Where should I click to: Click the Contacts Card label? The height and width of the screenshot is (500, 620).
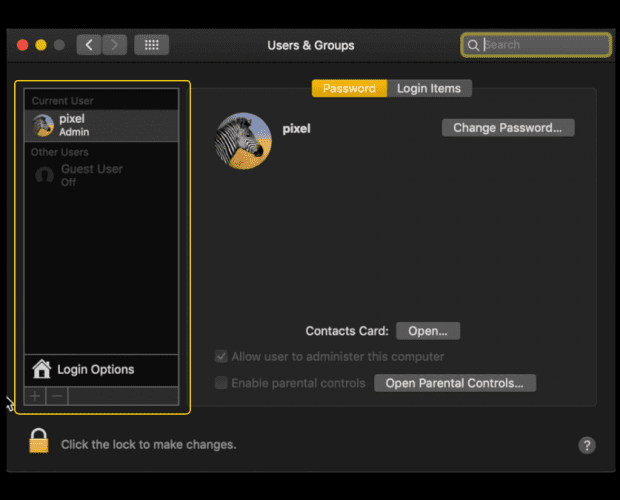tap(347, 331)
